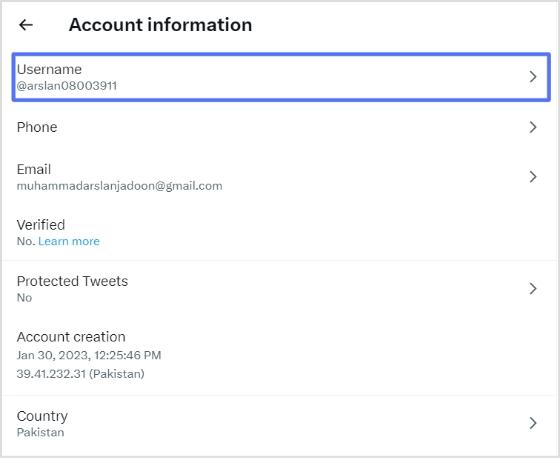Image resolution: width=560 pixels, height=458 pixels.
Task: Click the Learn more link
Action: point(69,241)
